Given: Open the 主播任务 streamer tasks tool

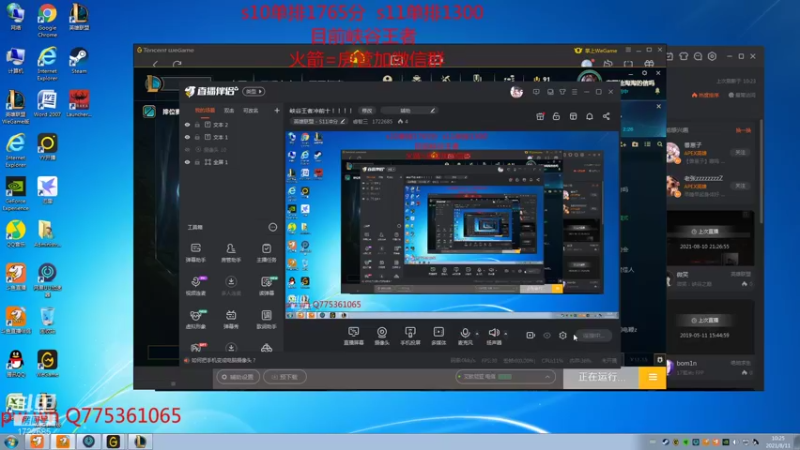Looking at the screenshot, I should pos(266,253).
